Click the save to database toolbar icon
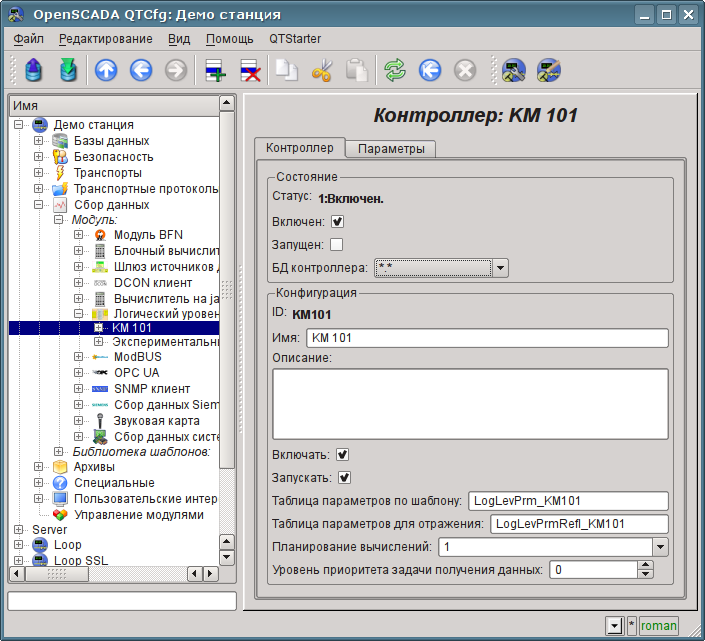Viewport: 705px width, 641px height. coord(68,70)
